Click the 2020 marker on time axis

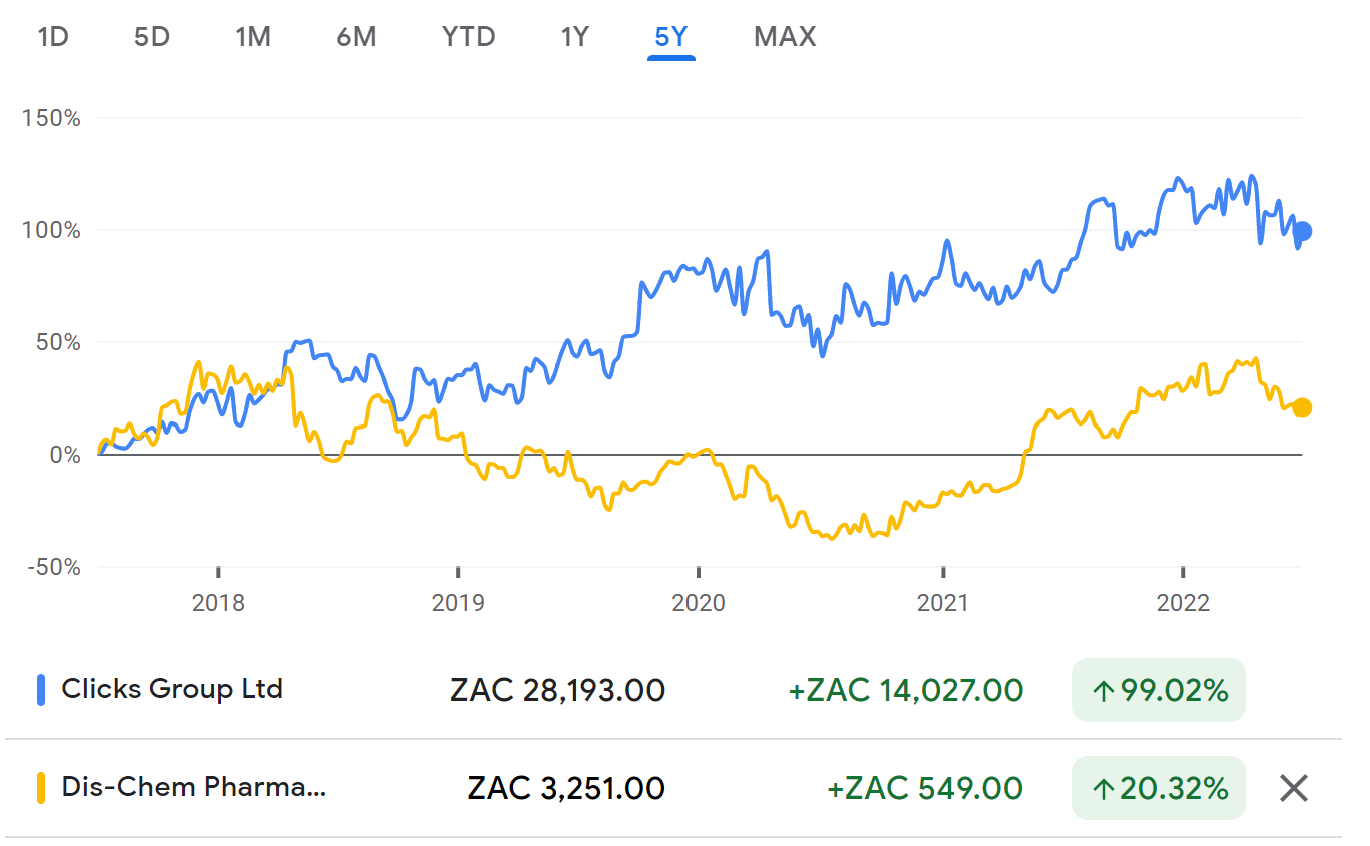pos(699,603)
